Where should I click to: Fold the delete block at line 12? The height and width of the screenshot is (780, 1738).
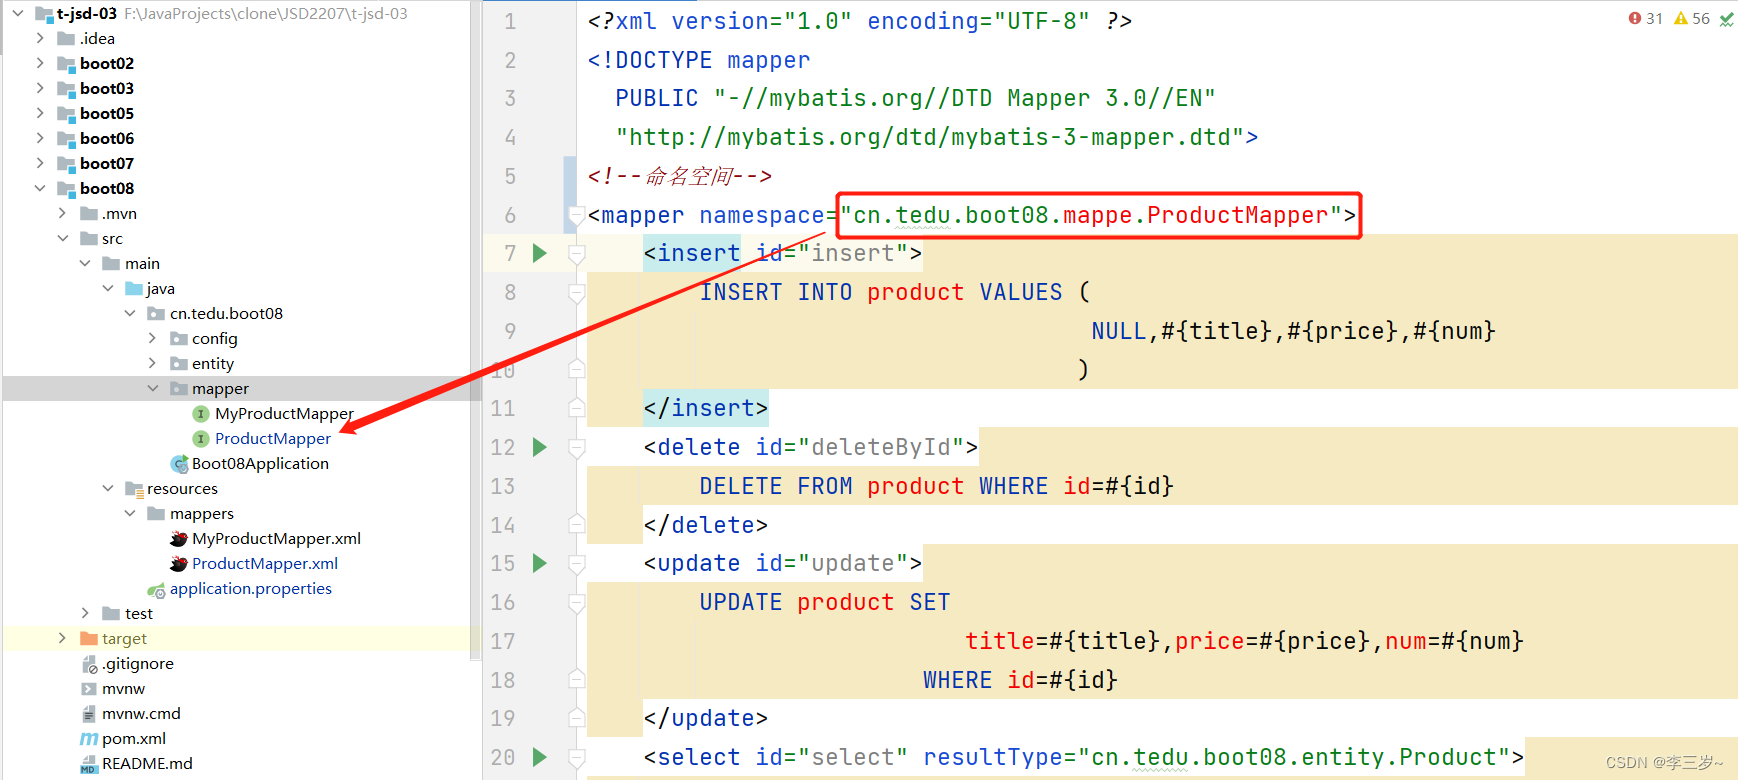tap(577, 448)
